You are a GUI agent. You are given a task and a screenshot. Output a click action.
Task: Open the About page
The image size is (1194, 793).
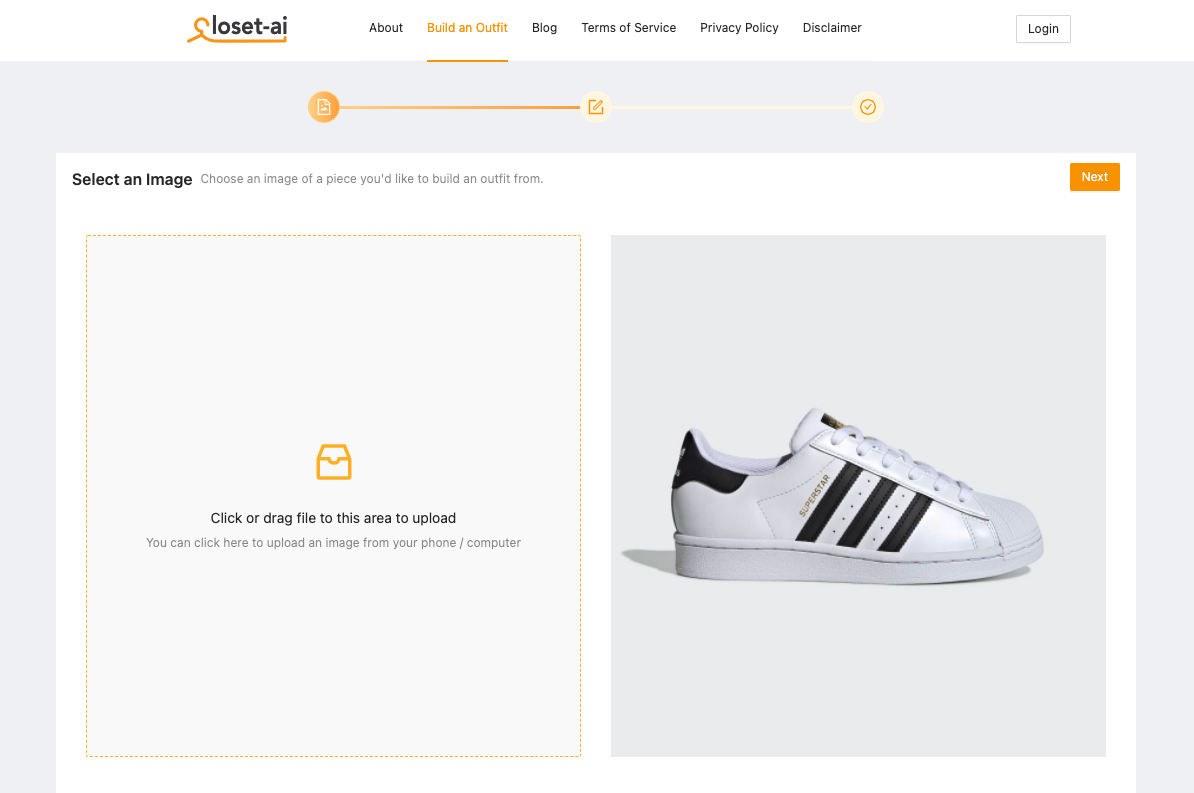[x=386, y=28]
